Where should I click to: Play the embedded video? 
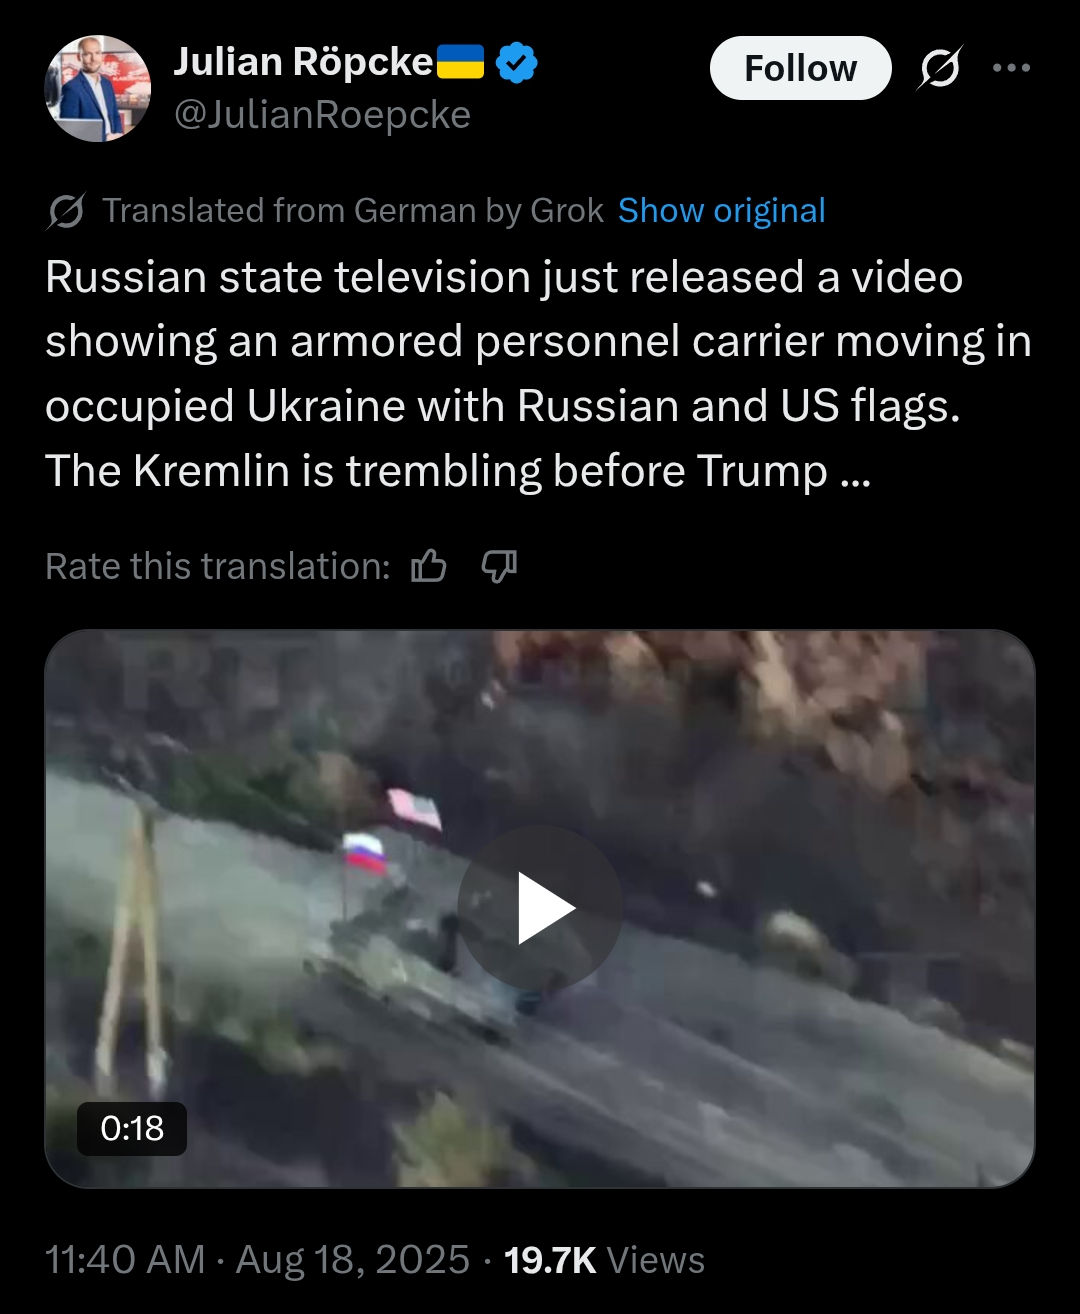coord(540,908)
